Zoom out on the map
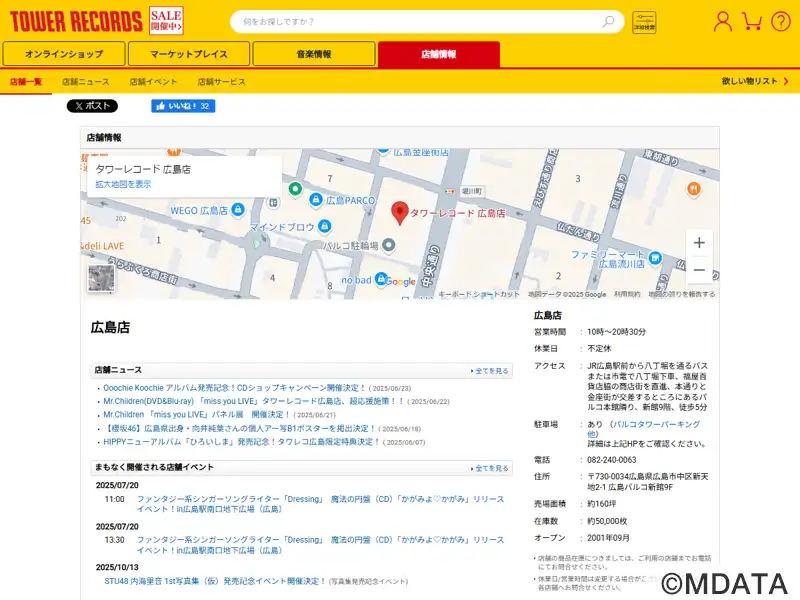The height and width of the screenshot is (600, 800). [x=699, y=270]
